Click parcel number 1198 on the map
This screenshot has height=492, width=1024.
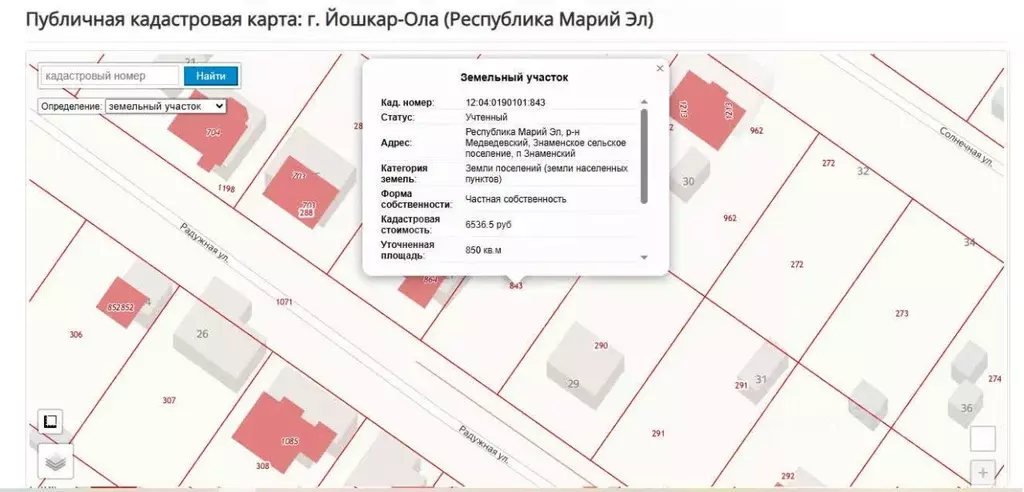pyautogui.click(x=227, y=189)
